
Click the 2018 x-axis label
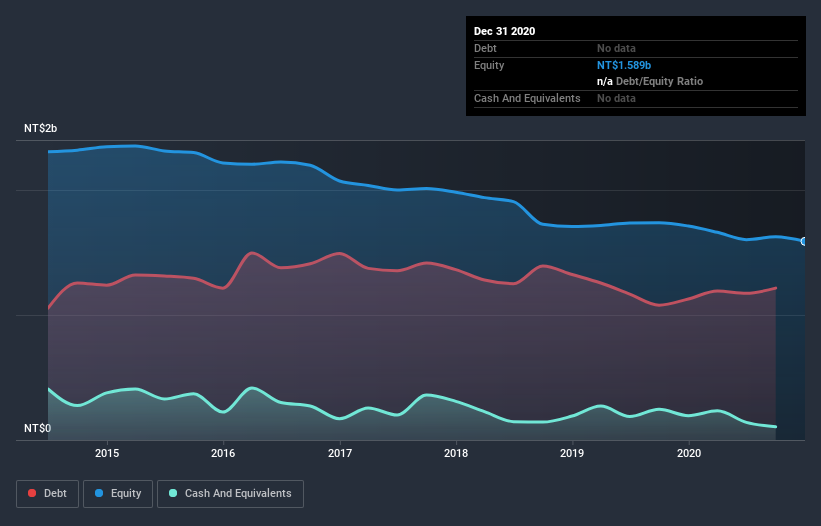tap(456, 453)
